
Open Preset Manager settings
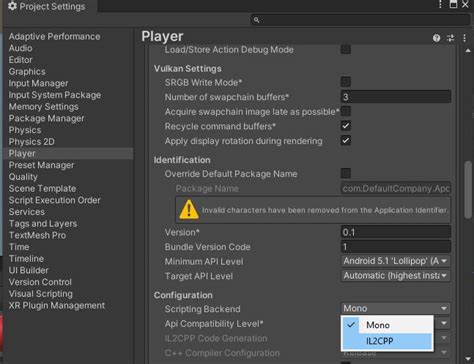(41, 165)
